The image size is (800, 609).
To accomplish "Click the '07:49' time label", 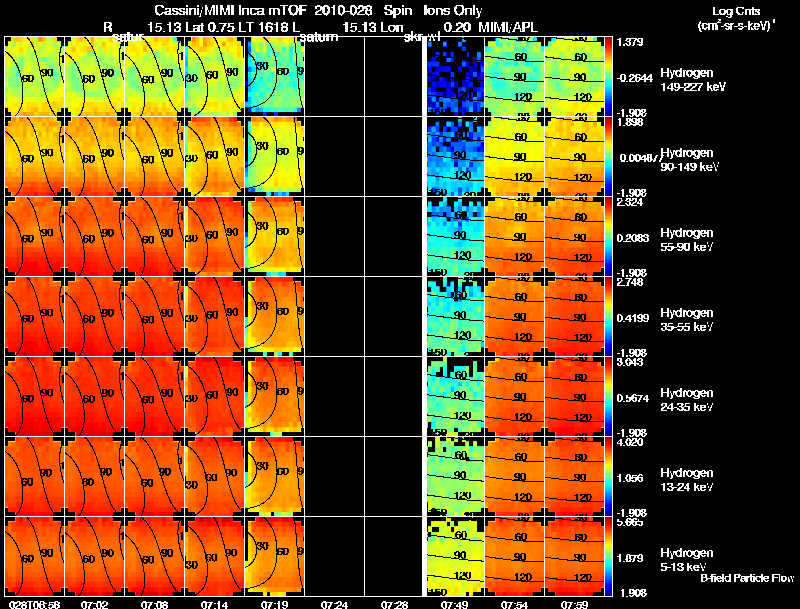I will (x=455, y=604).
